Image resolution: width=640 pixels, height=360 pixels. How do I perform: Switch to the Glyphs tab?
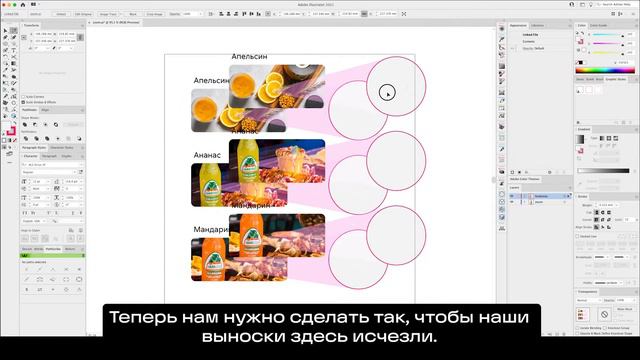coord(66,156)
